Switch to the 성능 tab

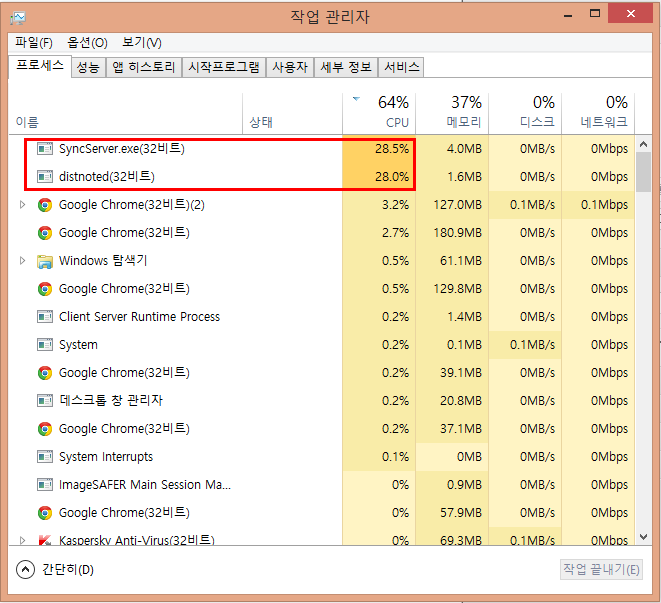tap(88, 67)
